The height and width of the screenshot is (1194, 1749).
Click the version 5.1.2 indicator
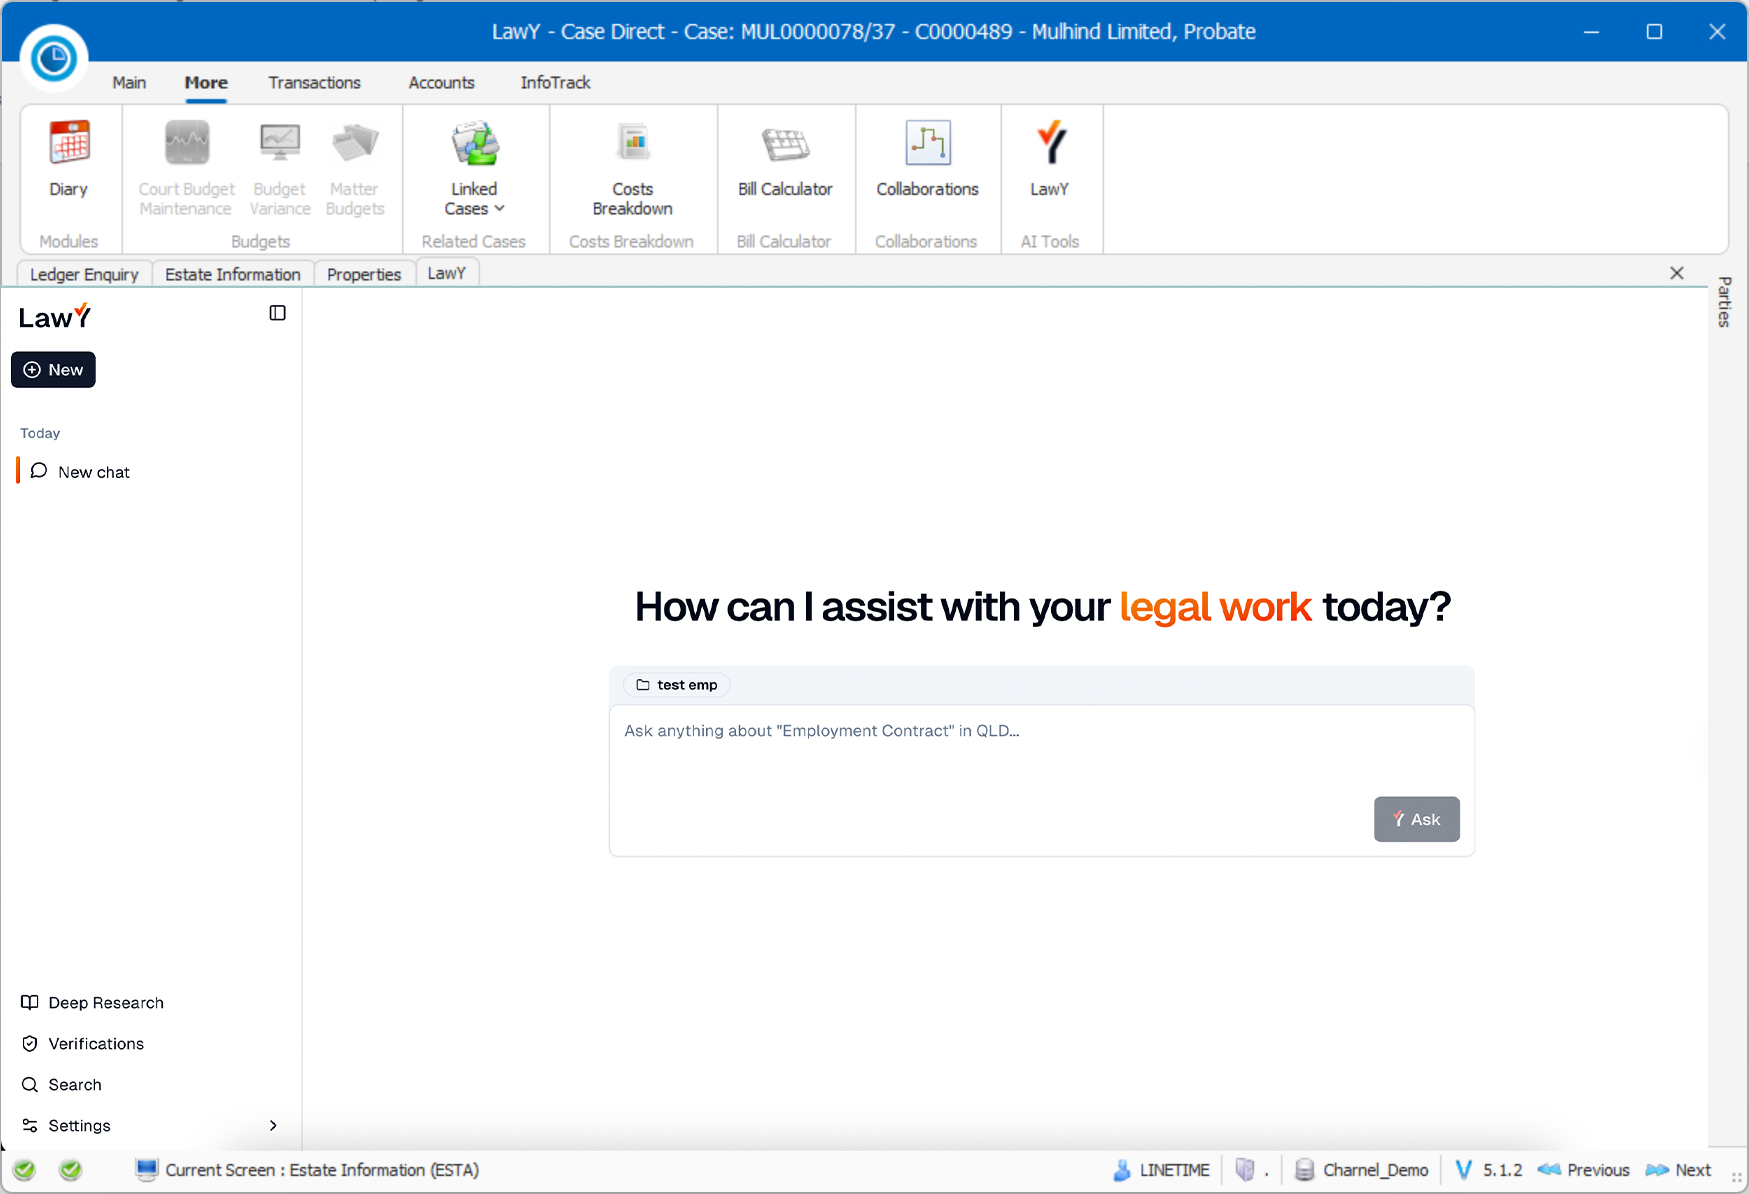(x=1489, y=1170)
